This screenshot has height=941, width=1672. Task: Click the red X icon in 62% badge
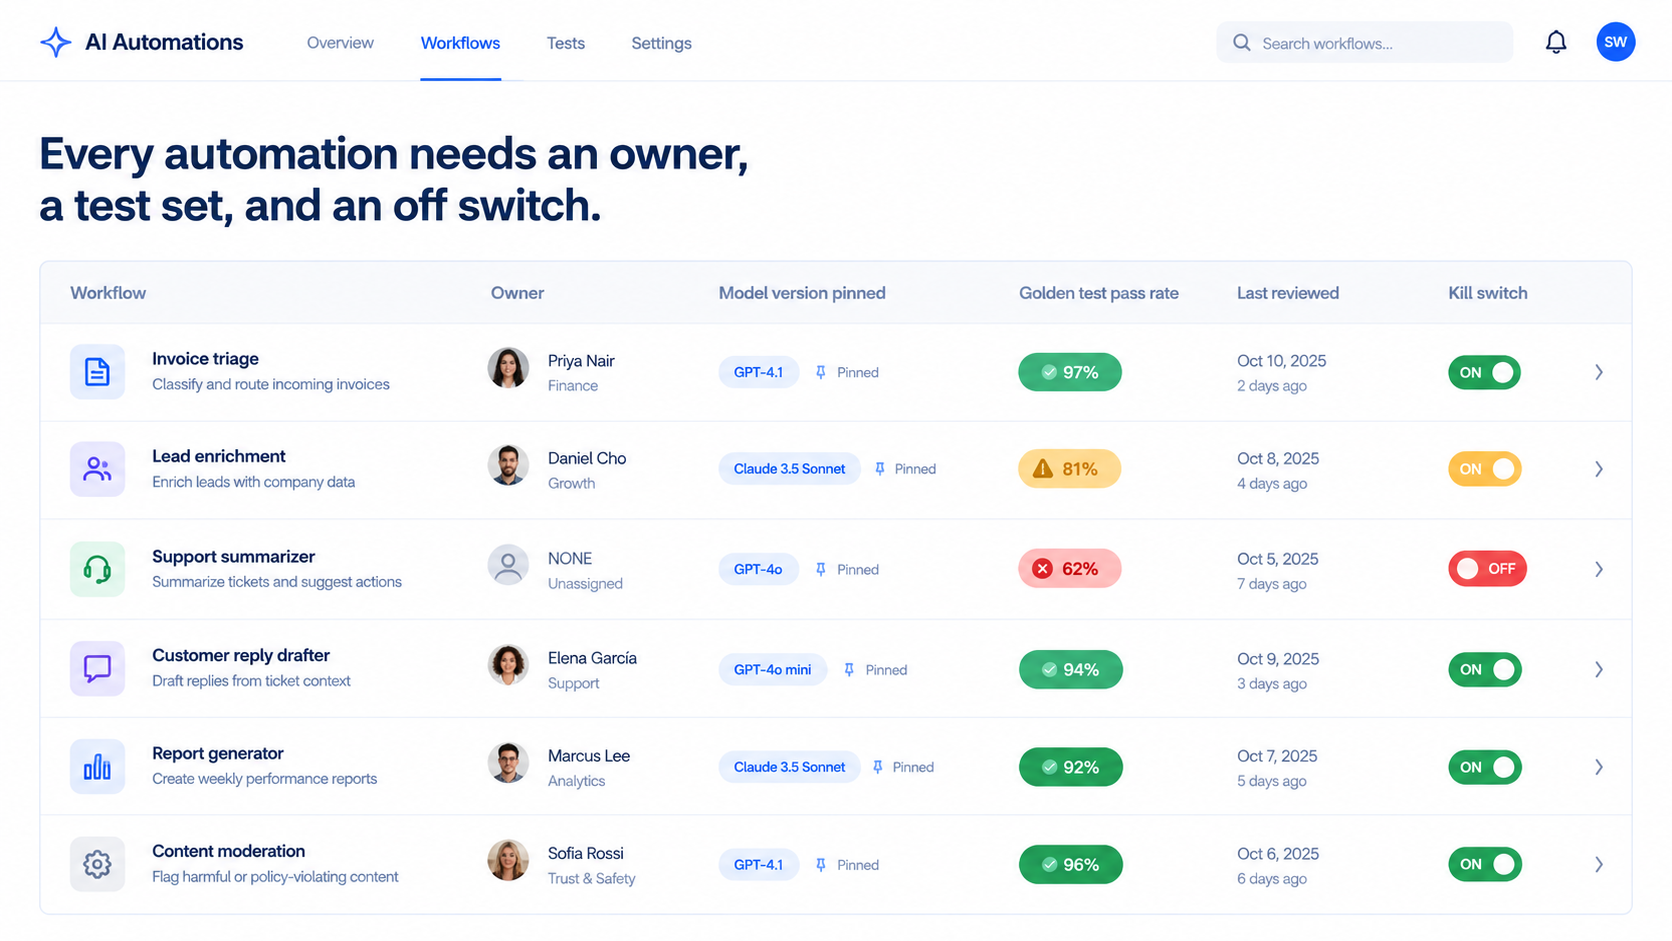click(1043, 568)
